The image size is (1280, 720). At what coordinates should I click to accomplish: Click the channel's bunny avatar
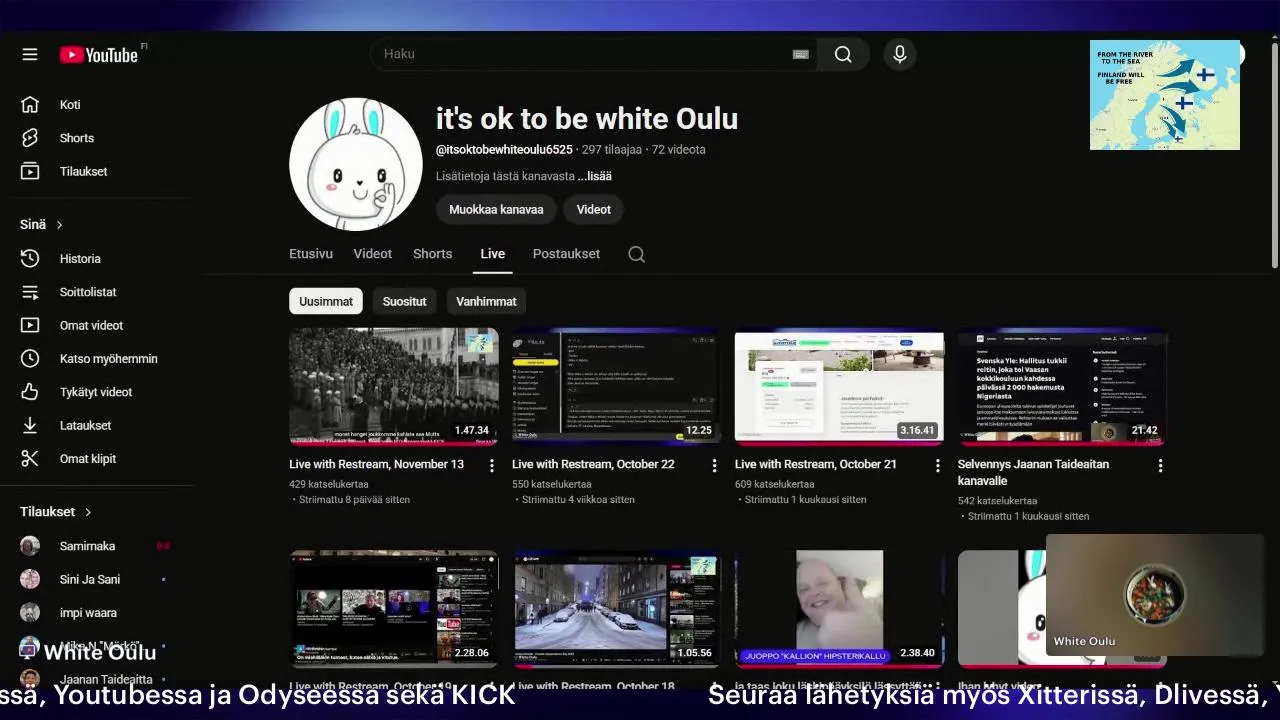(x=355, y=164)
